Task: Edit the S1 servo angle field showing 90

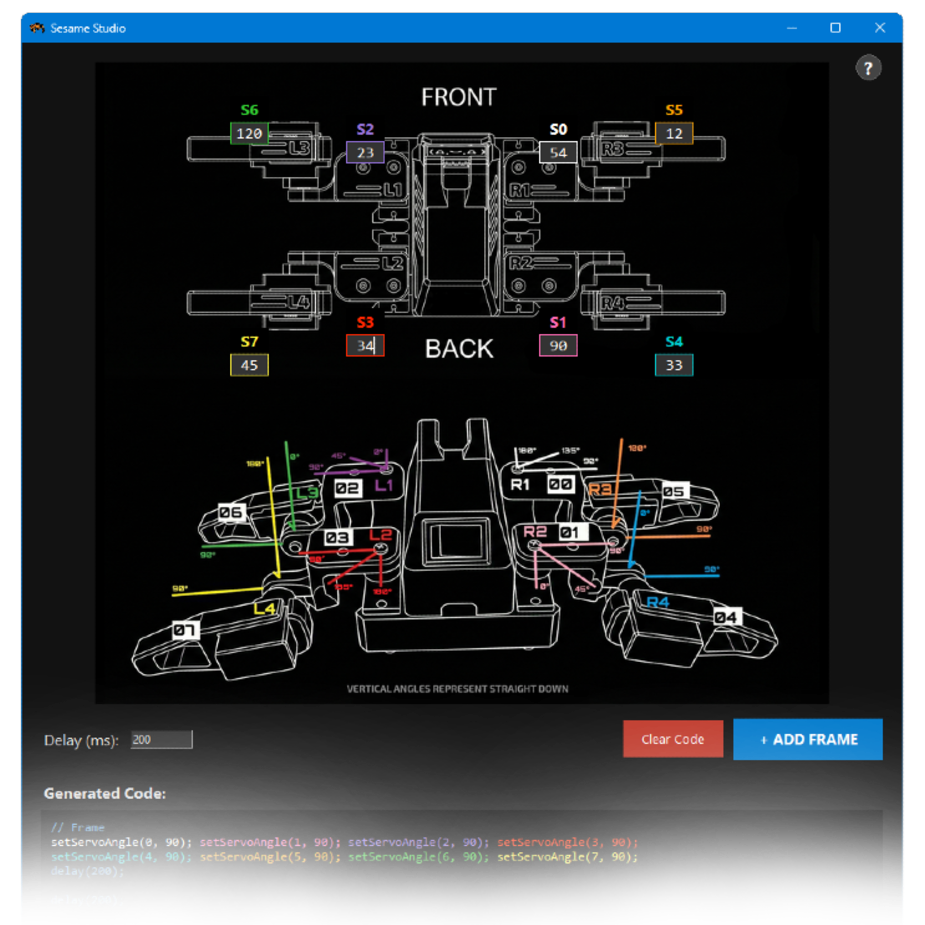Action: pyautogui.click(x=558, y=346)
